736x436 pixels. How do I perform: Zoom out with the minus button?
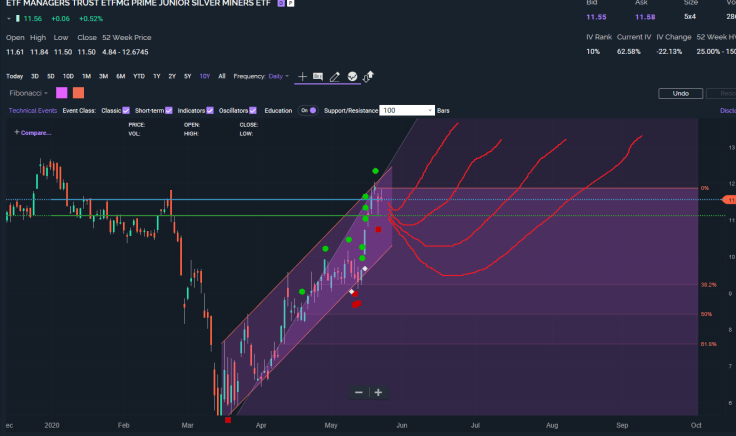(359, 393)
